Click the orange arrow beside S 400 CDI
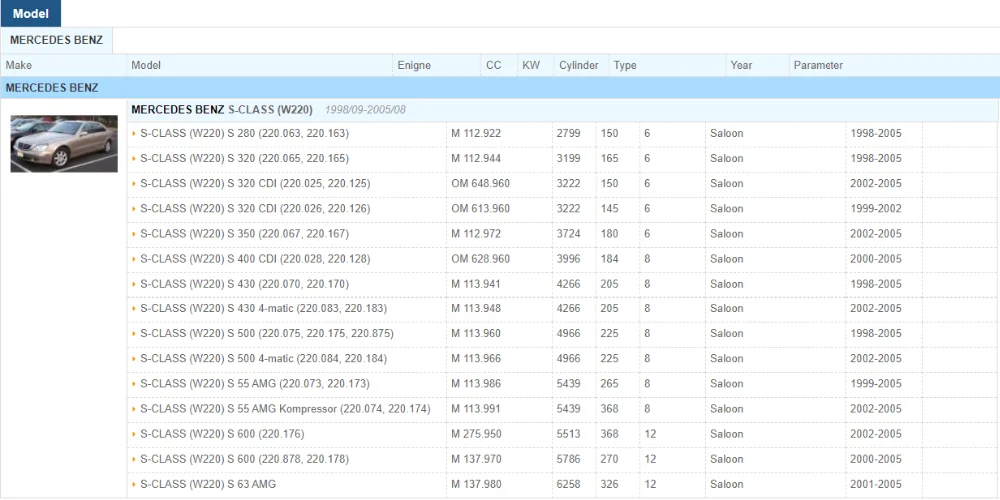The height and width of the screenshot is (500, 1000). coord(134,259)
